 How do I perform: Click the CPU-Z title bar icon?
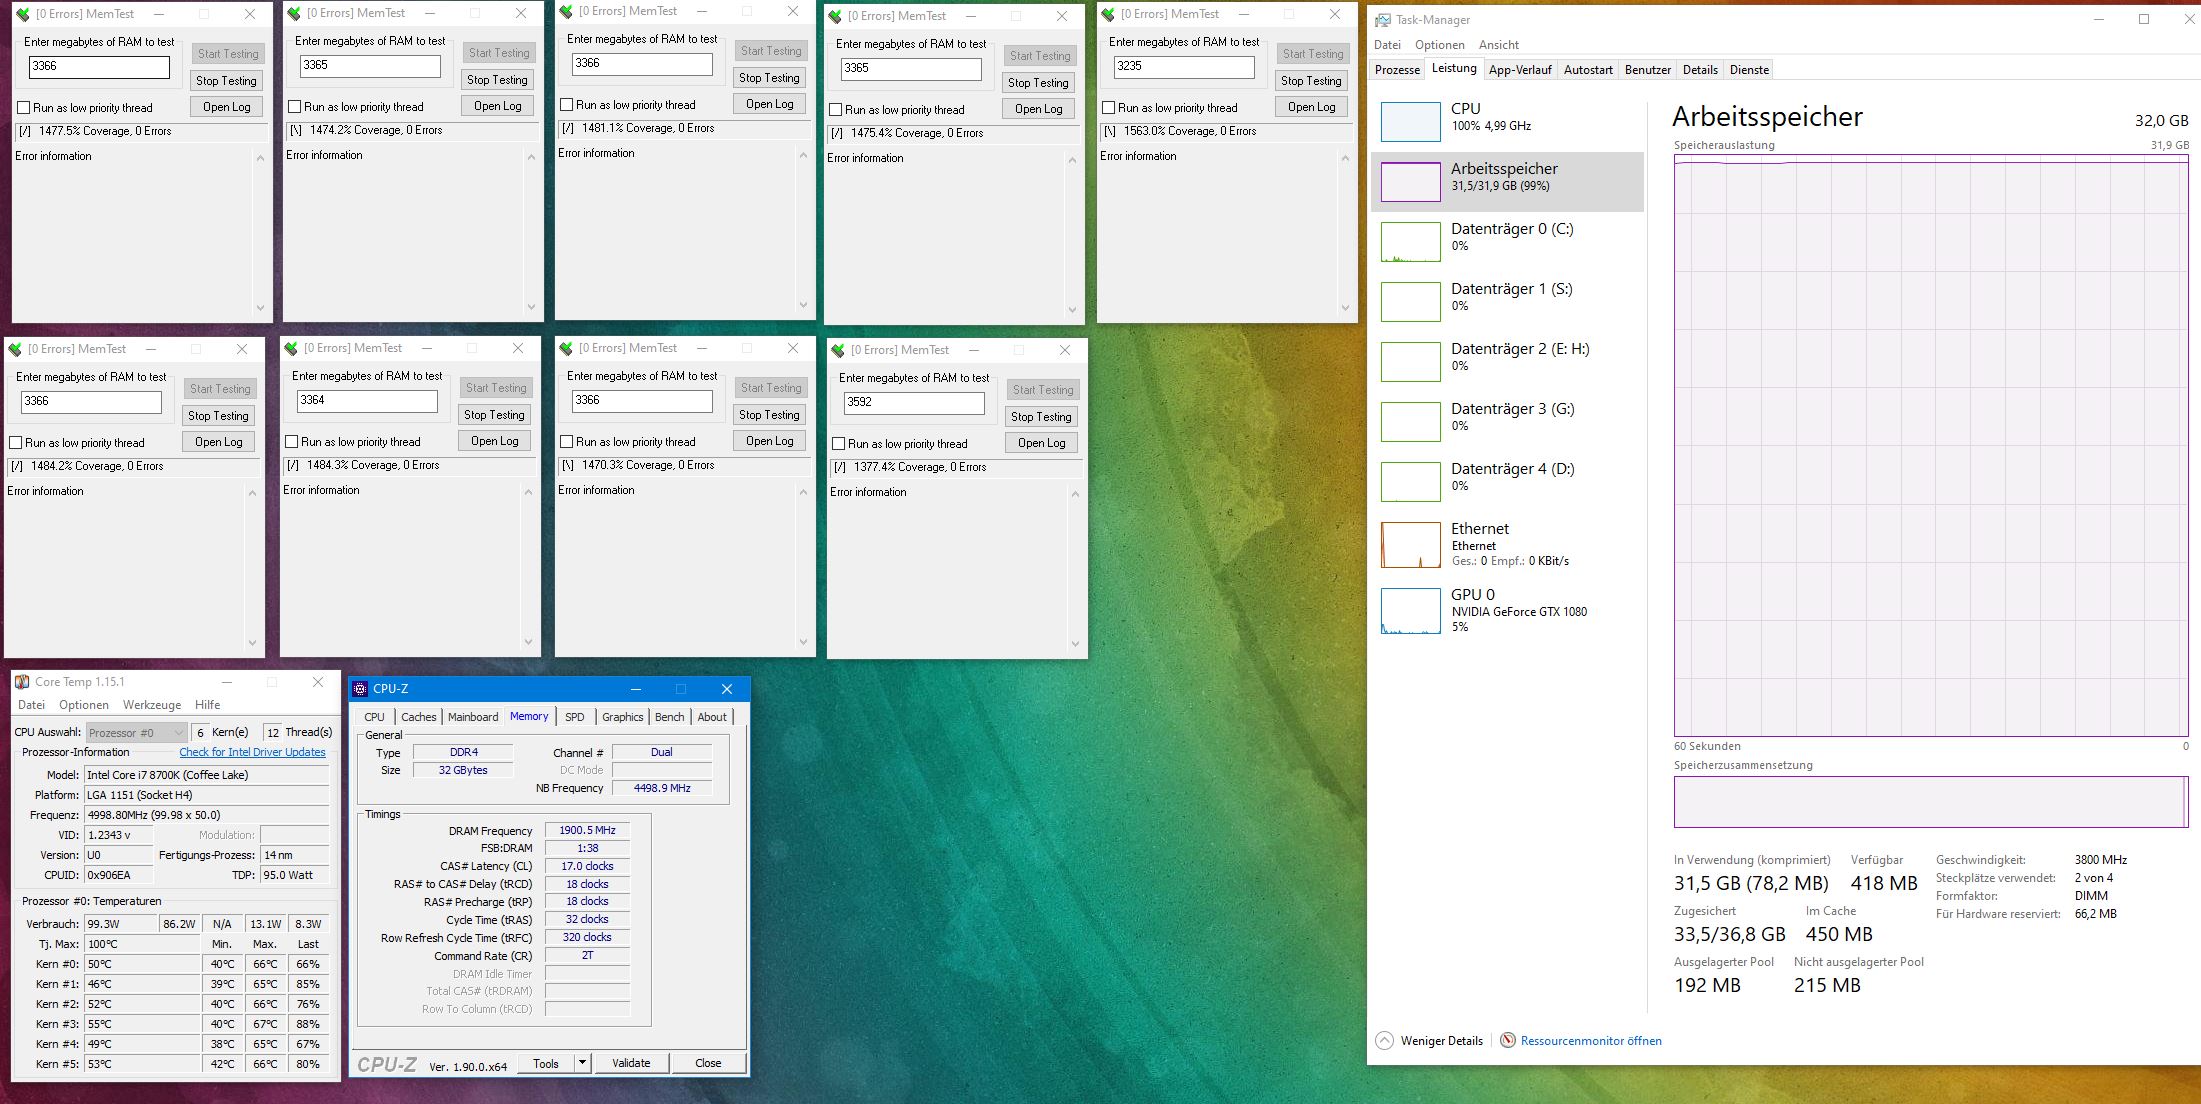click(x=361, y=689)
